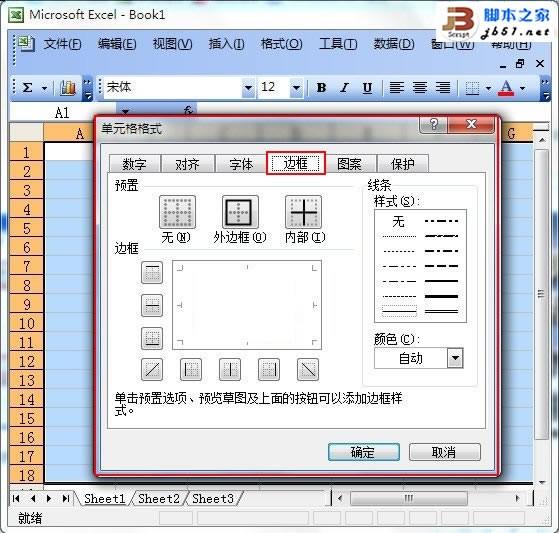559x533 pixels.
Task: Select the Inside (内部) border preset
Action: (x=303, y=212)
